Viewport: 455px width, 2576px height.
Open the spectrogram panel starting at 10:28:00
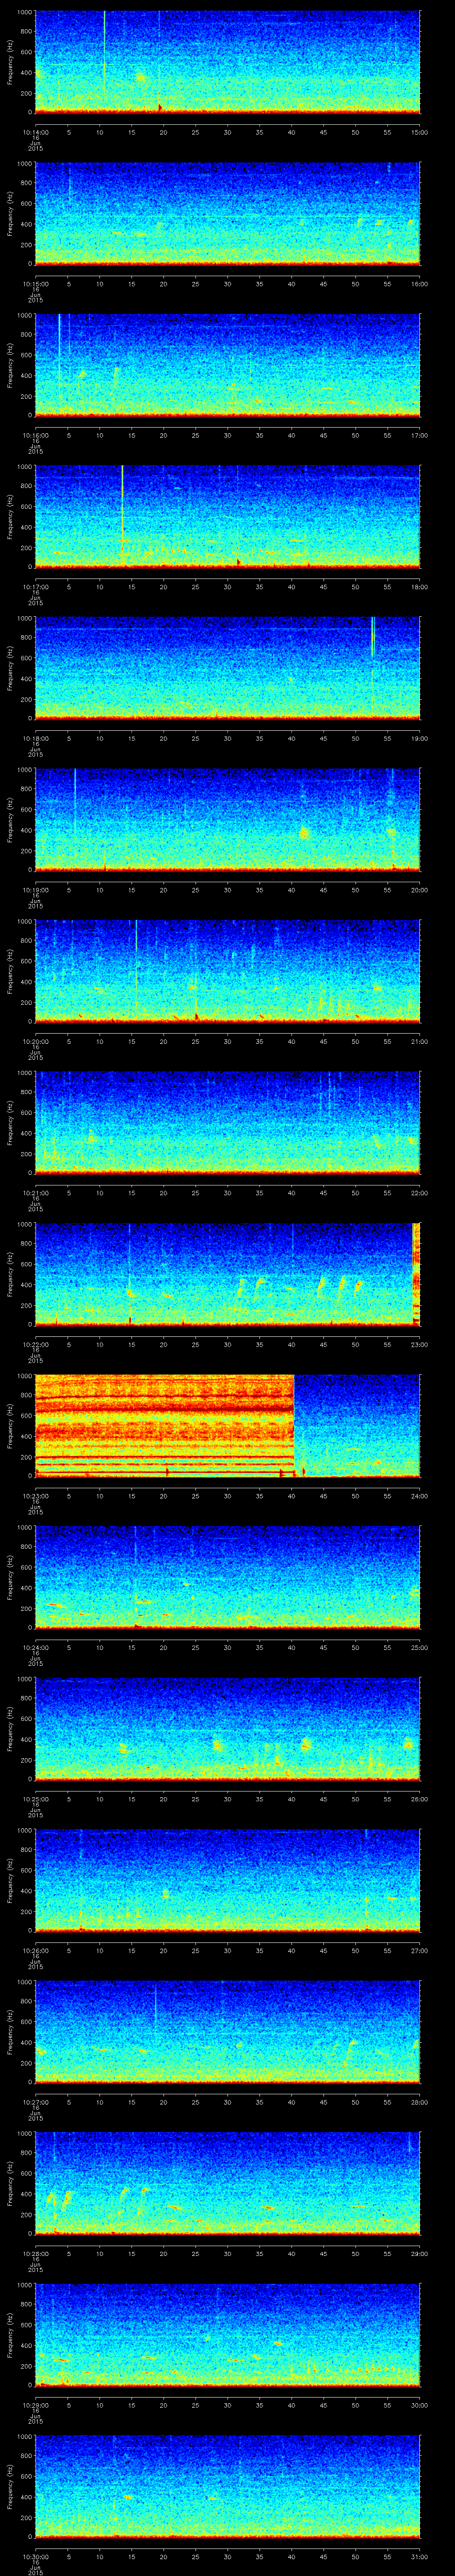click(x=228, y=2183)
